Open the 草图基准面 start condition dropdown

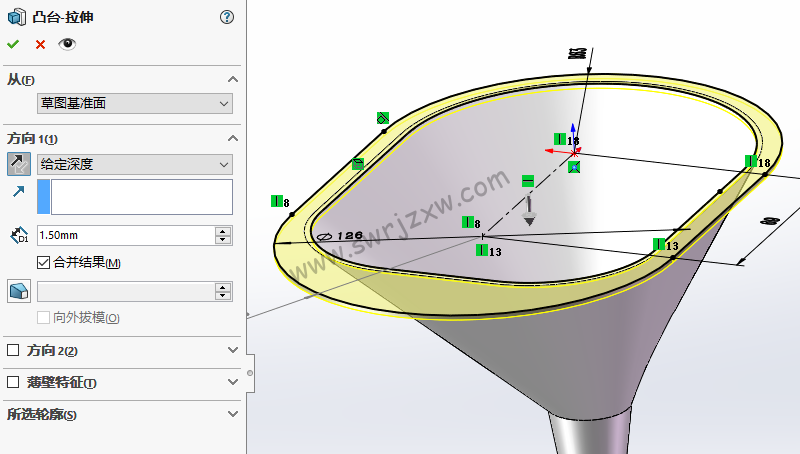(x=135, y=104)
